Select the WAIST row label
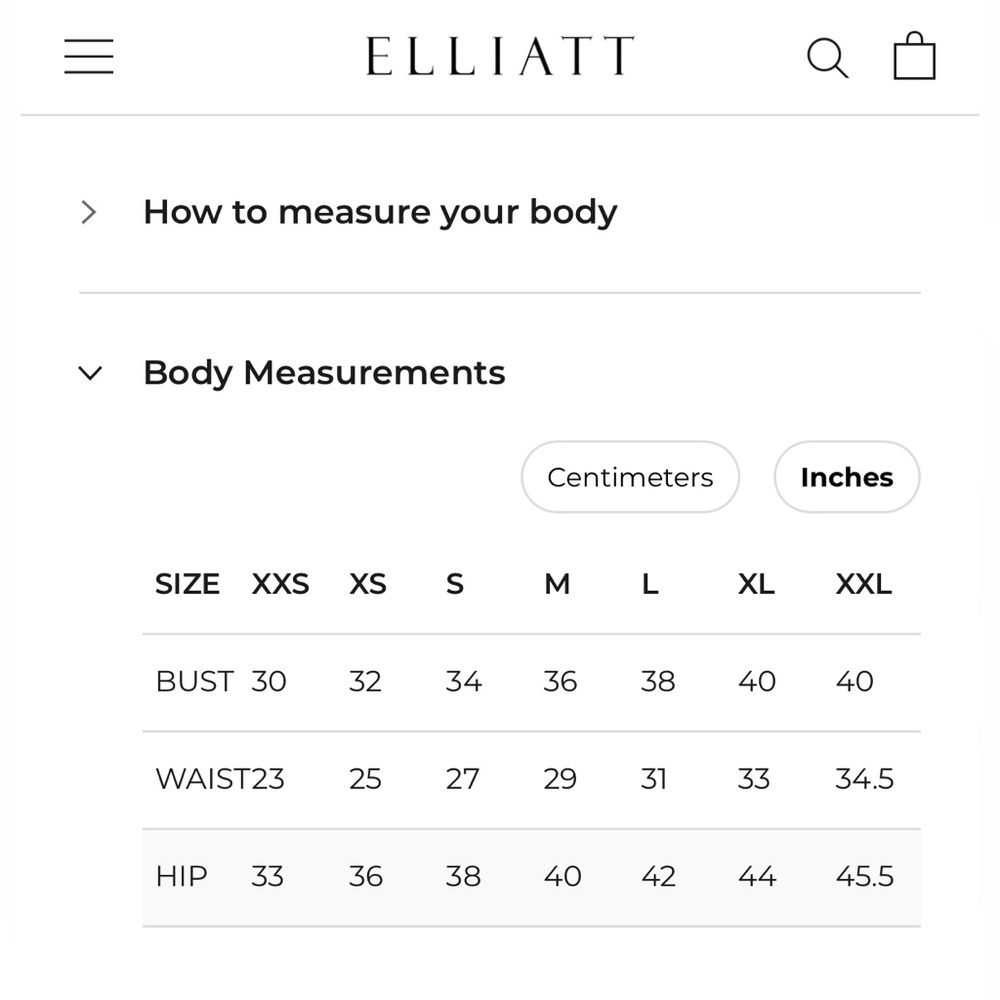The height and width of the screenshot is (1000, 1000). click(203, 779)
